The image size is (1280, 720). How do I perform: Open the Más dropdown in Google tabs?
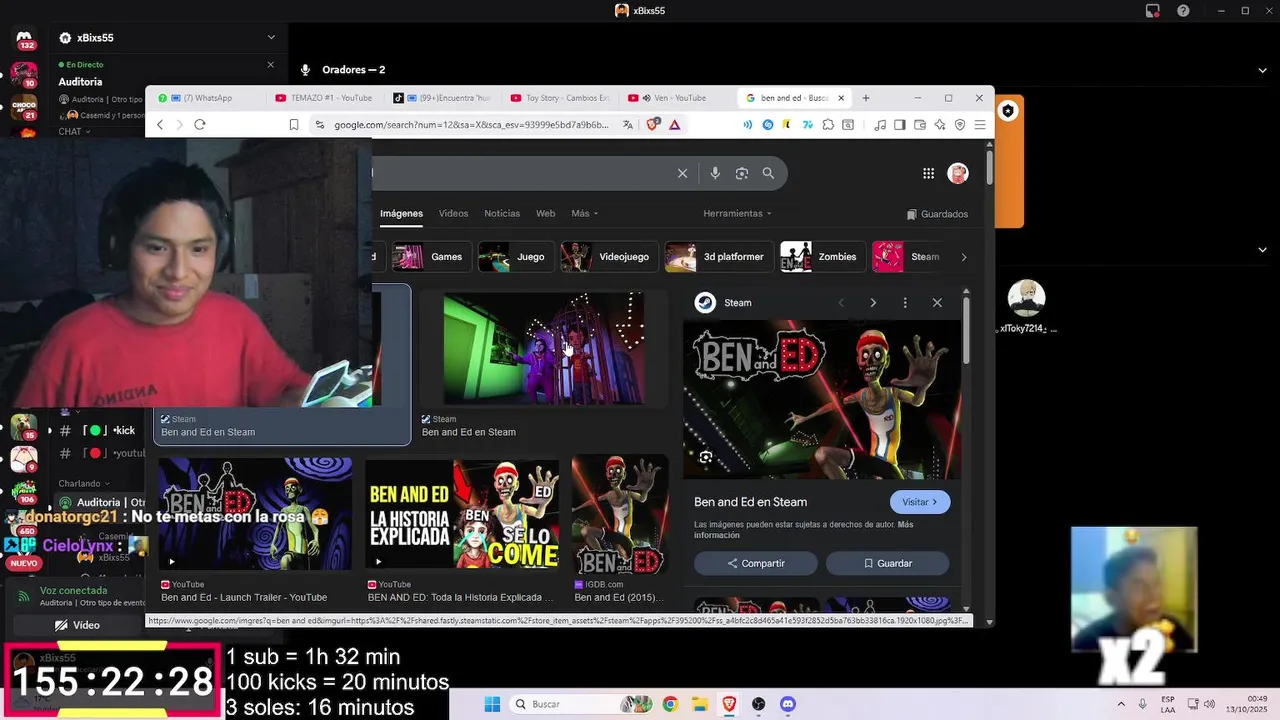[585, 214]
